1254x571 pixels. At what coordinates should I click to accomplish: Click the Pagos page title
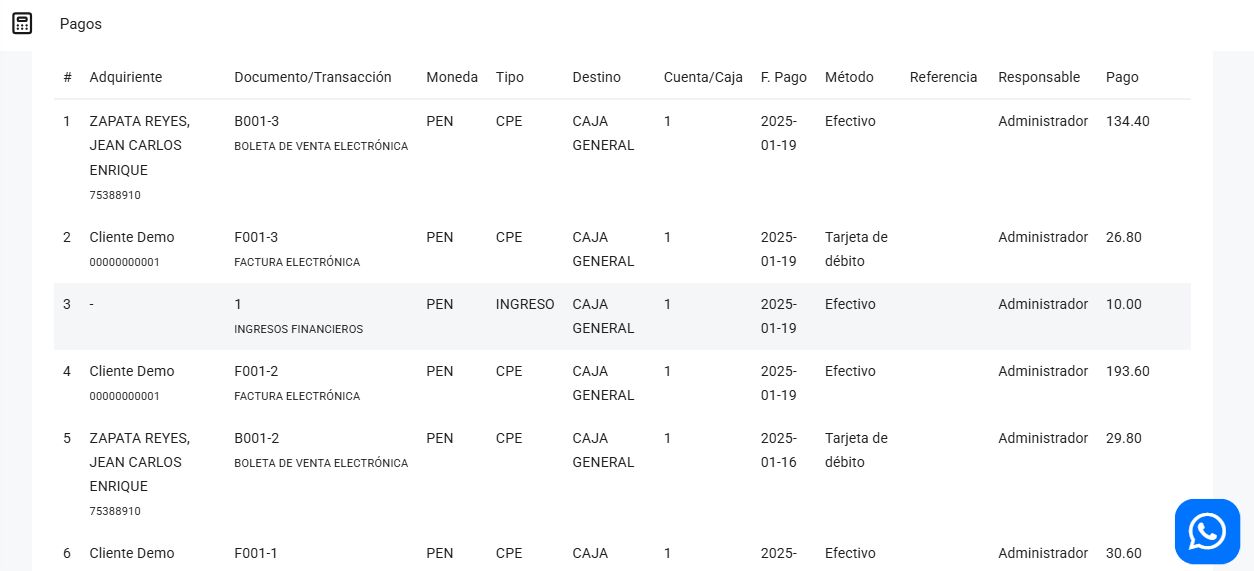pos(81,24)
